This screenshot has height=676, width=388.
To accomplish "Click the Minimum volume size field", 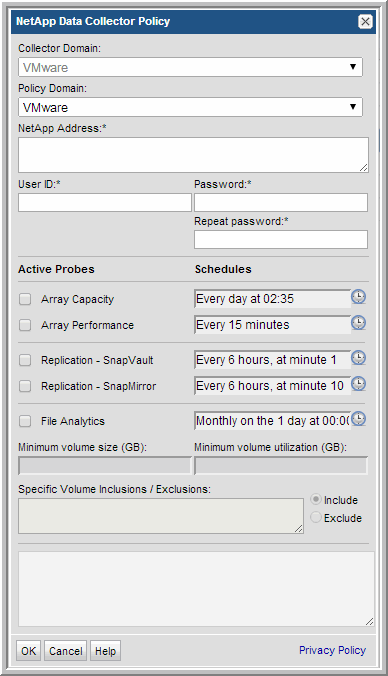I will [105, 466].
